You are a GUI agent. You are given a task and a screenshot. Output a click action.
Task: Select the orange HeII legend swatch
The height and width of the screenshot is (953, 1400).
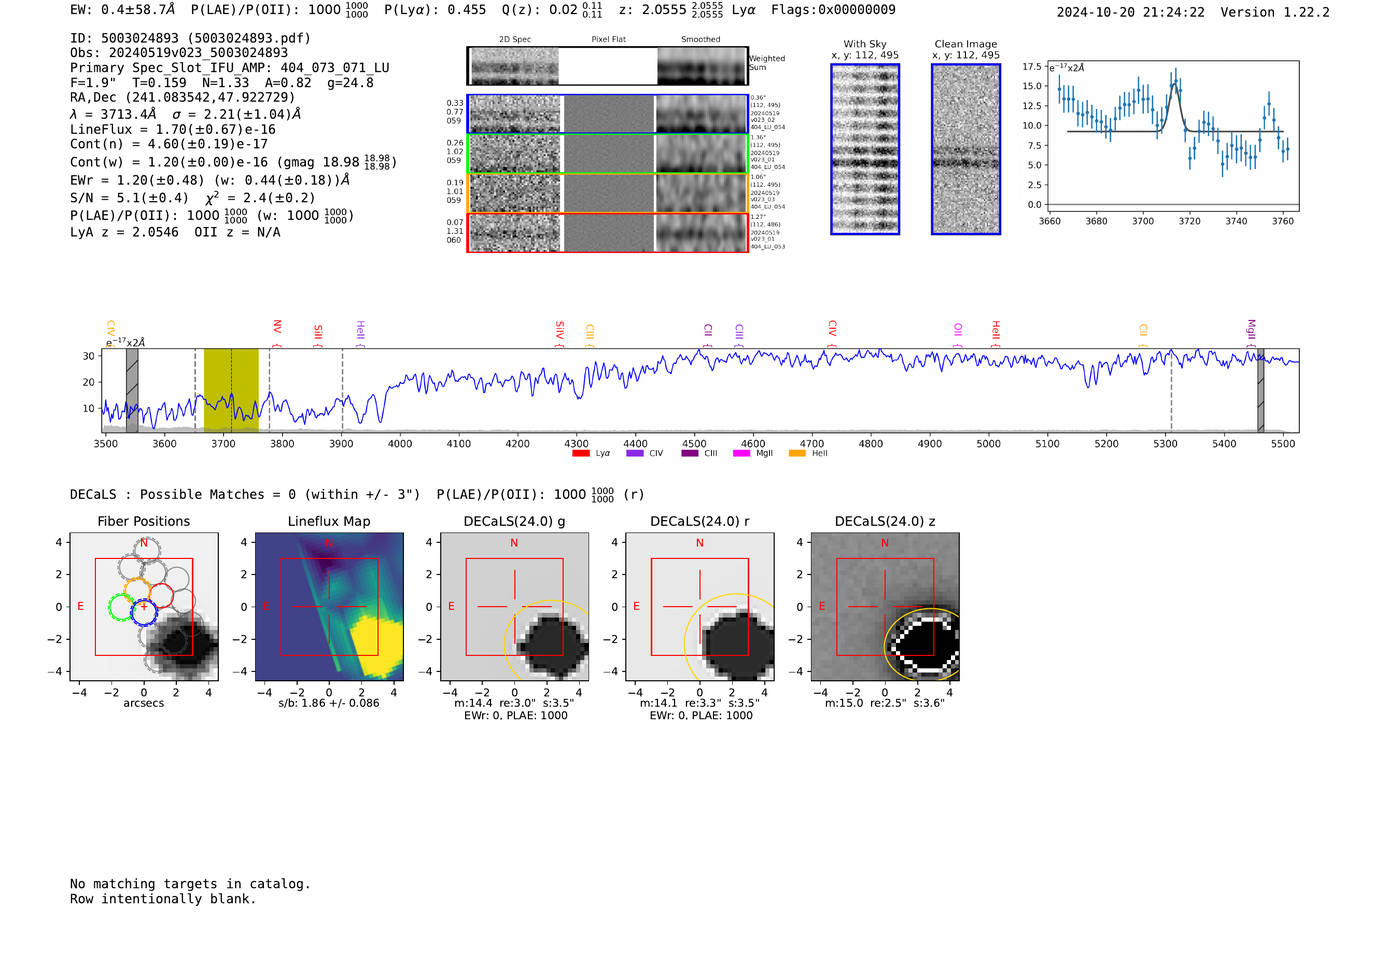pyautogui.click(x=797, y=453)
